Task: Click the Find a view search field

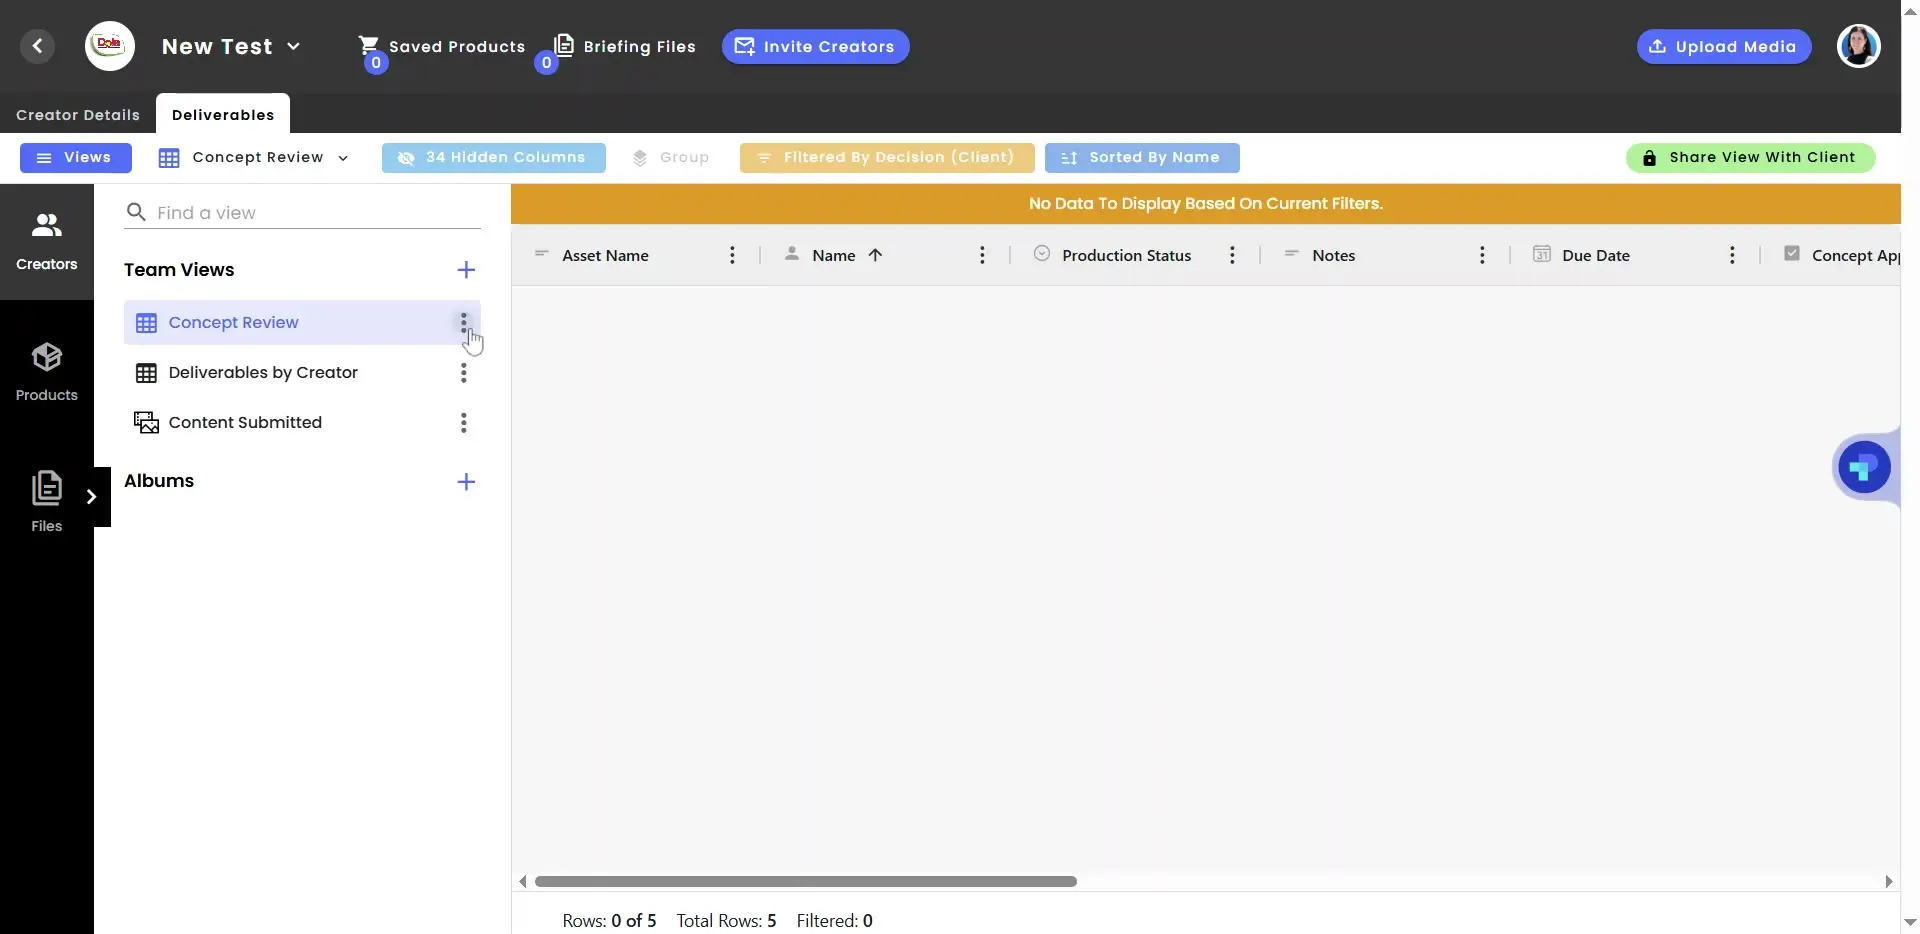Action: point(300,212)
